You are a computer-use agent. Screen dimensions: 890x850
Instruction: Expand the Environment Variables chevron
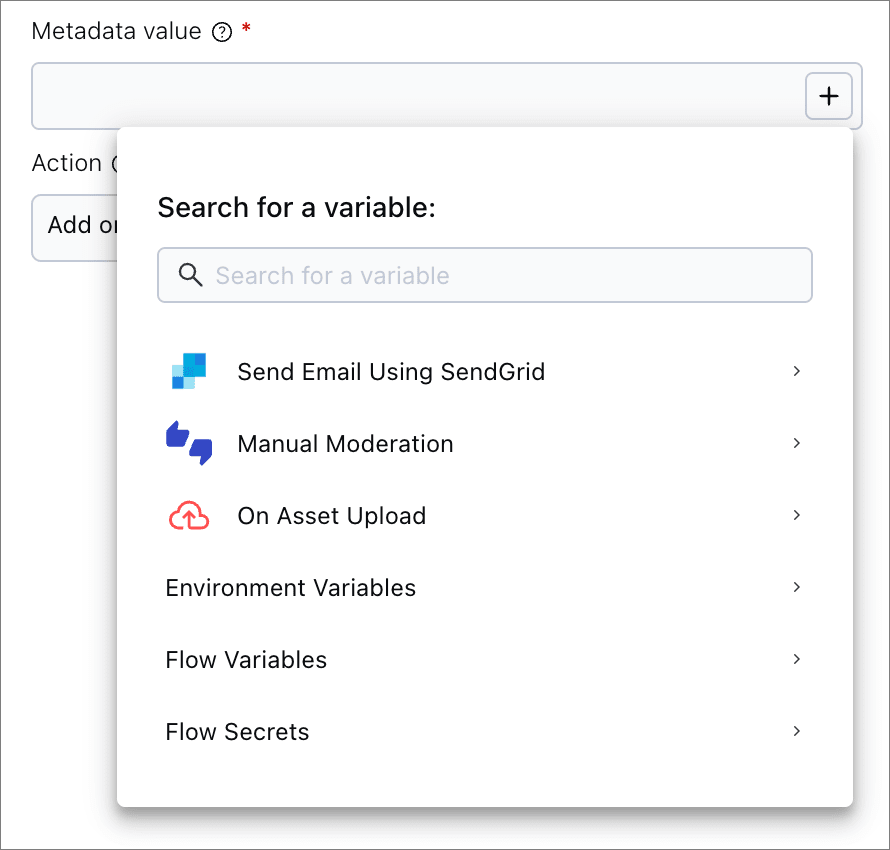(x=797, y=587)
